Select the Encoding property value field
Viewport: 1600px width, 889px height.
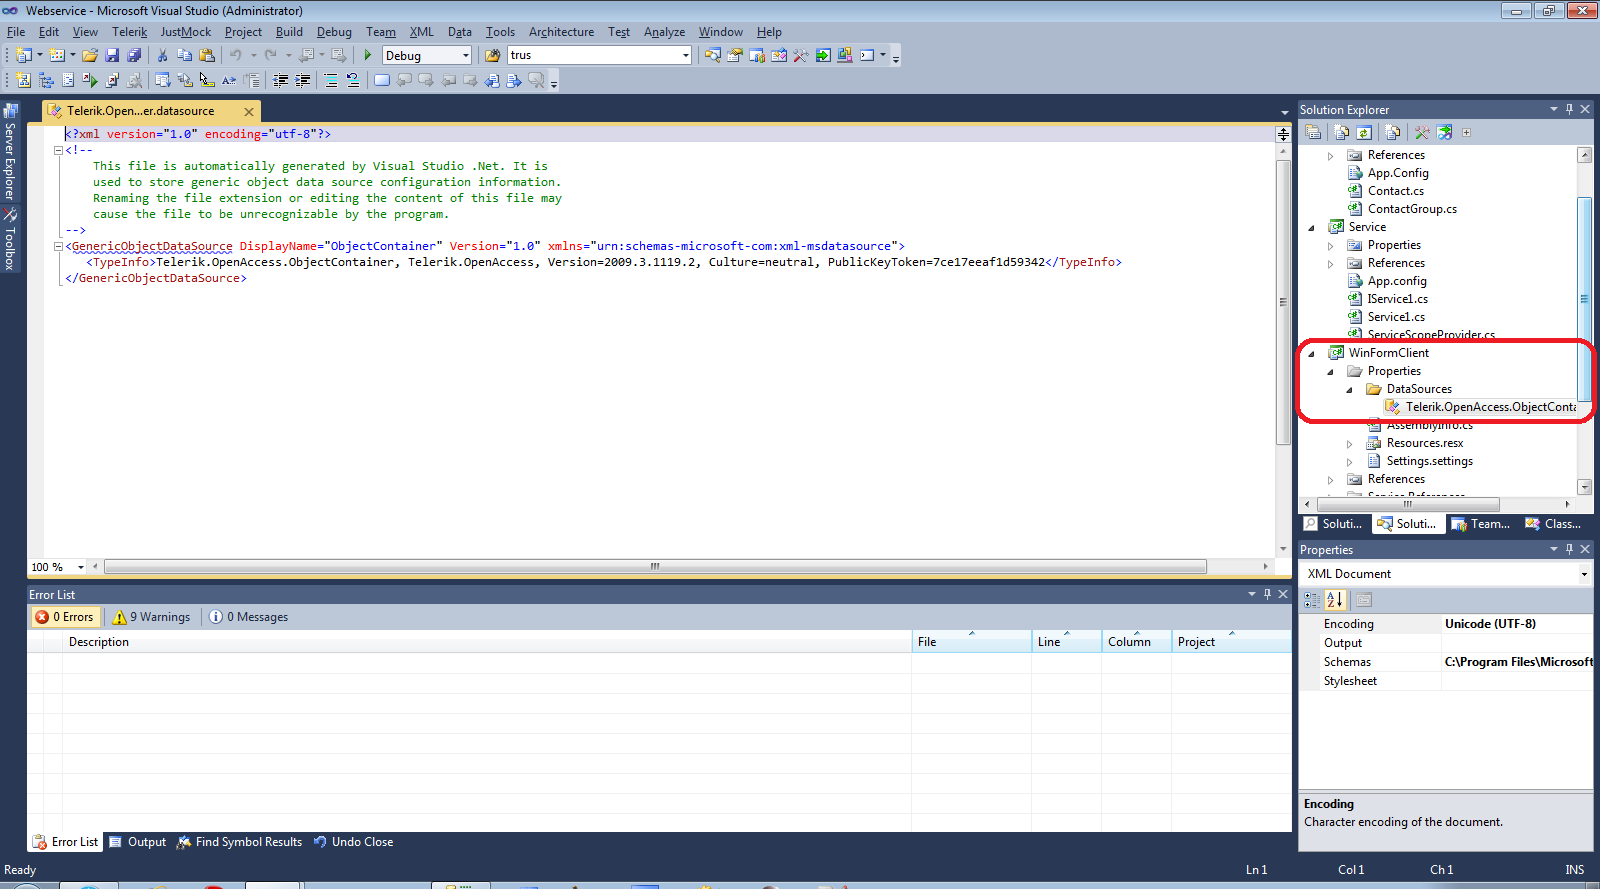click(1518, 624)
